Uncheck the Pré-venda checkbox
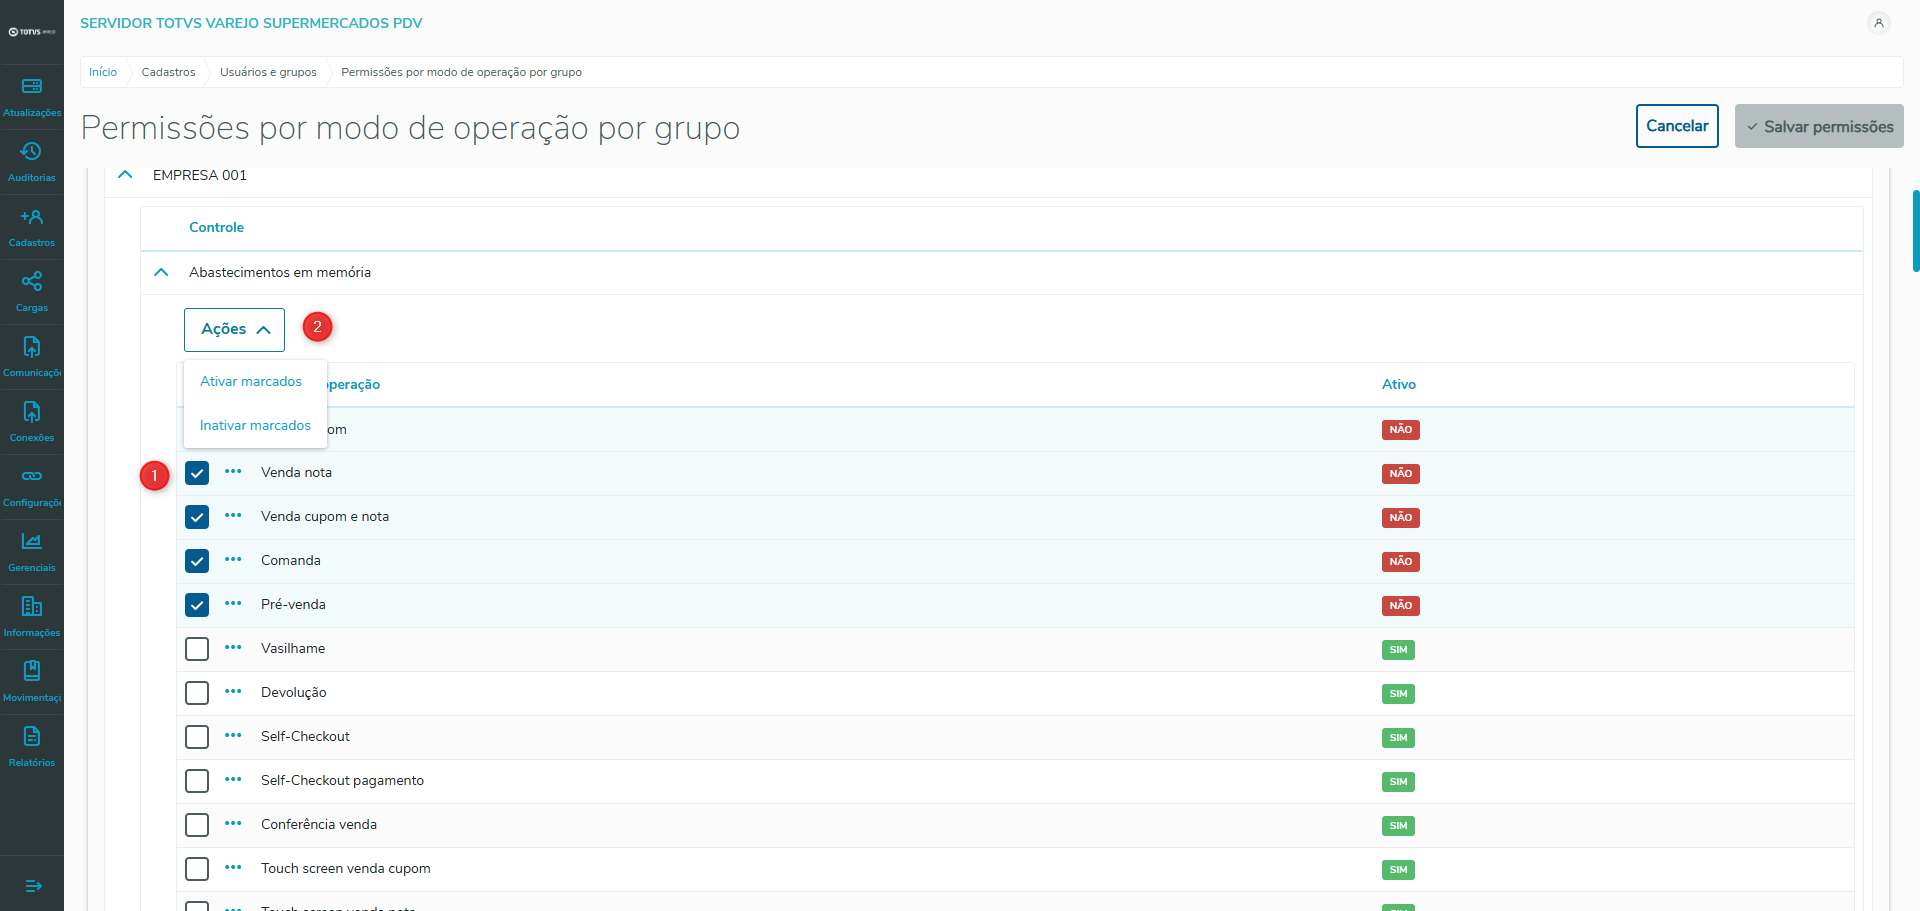Image resolution: width=1920 pixels, height=911 pixels. [x=197, y=605]
